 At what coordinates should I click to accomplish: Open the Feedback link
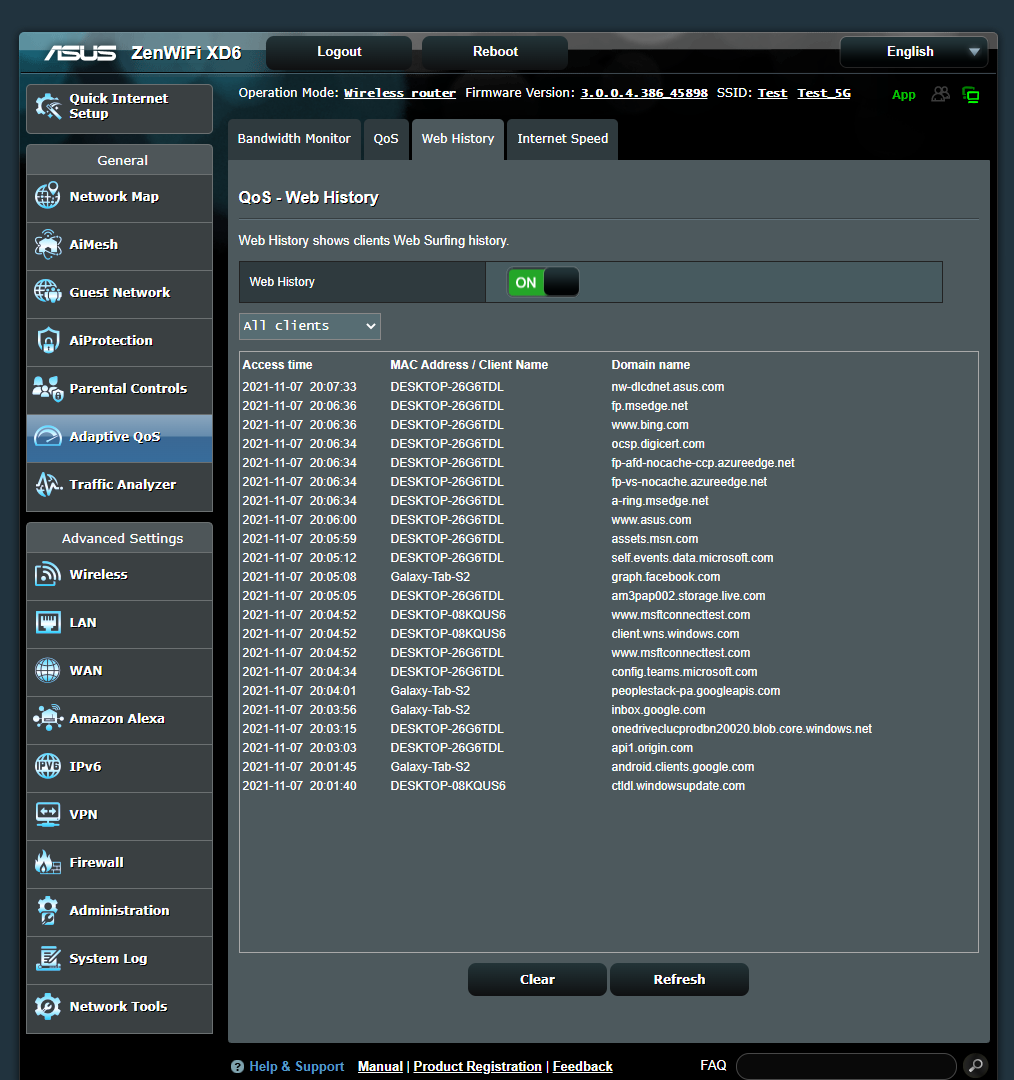(582, 1066)
